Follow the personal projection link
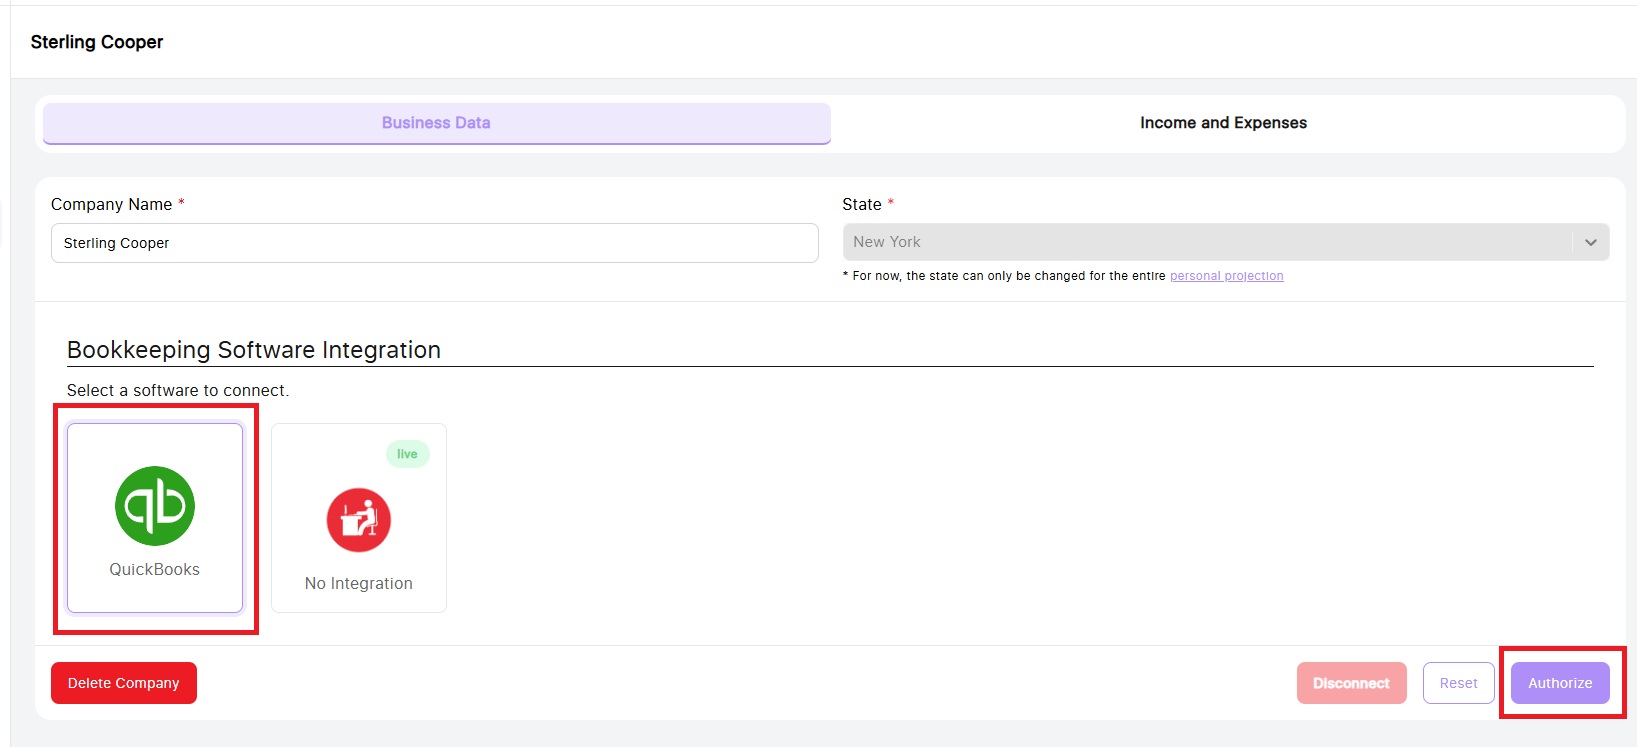The width and height of the screenshot is (1637, 747). [x=1227, y=276]
